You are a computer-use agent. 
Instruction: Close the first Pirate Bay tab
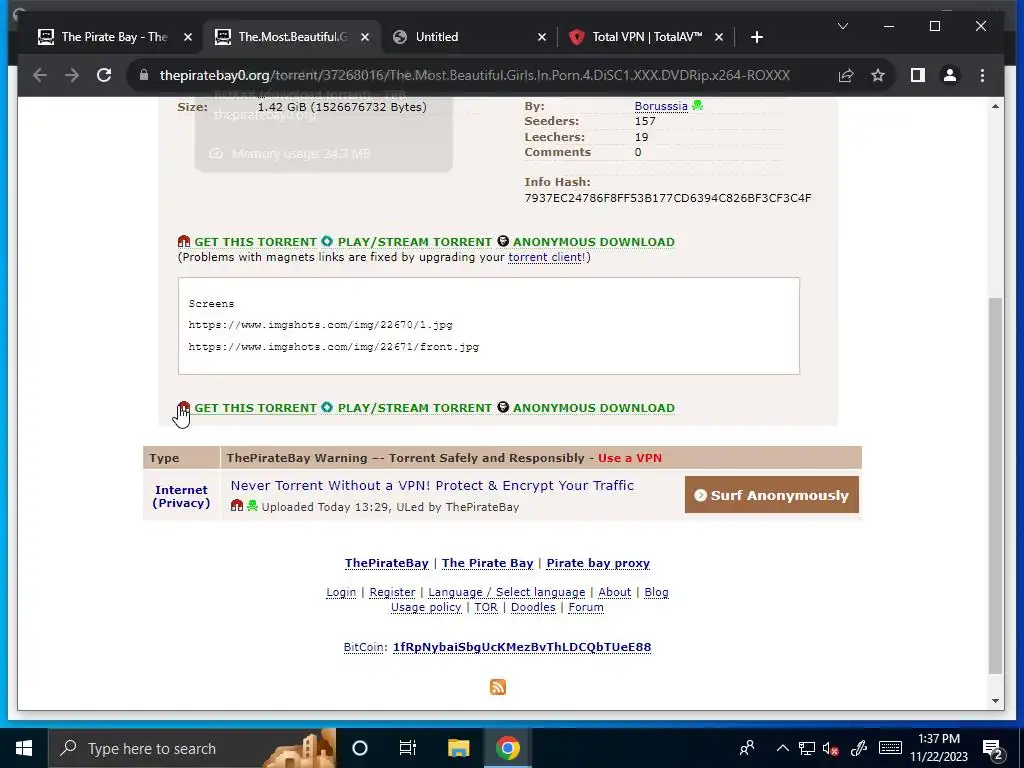coord(187,37)
